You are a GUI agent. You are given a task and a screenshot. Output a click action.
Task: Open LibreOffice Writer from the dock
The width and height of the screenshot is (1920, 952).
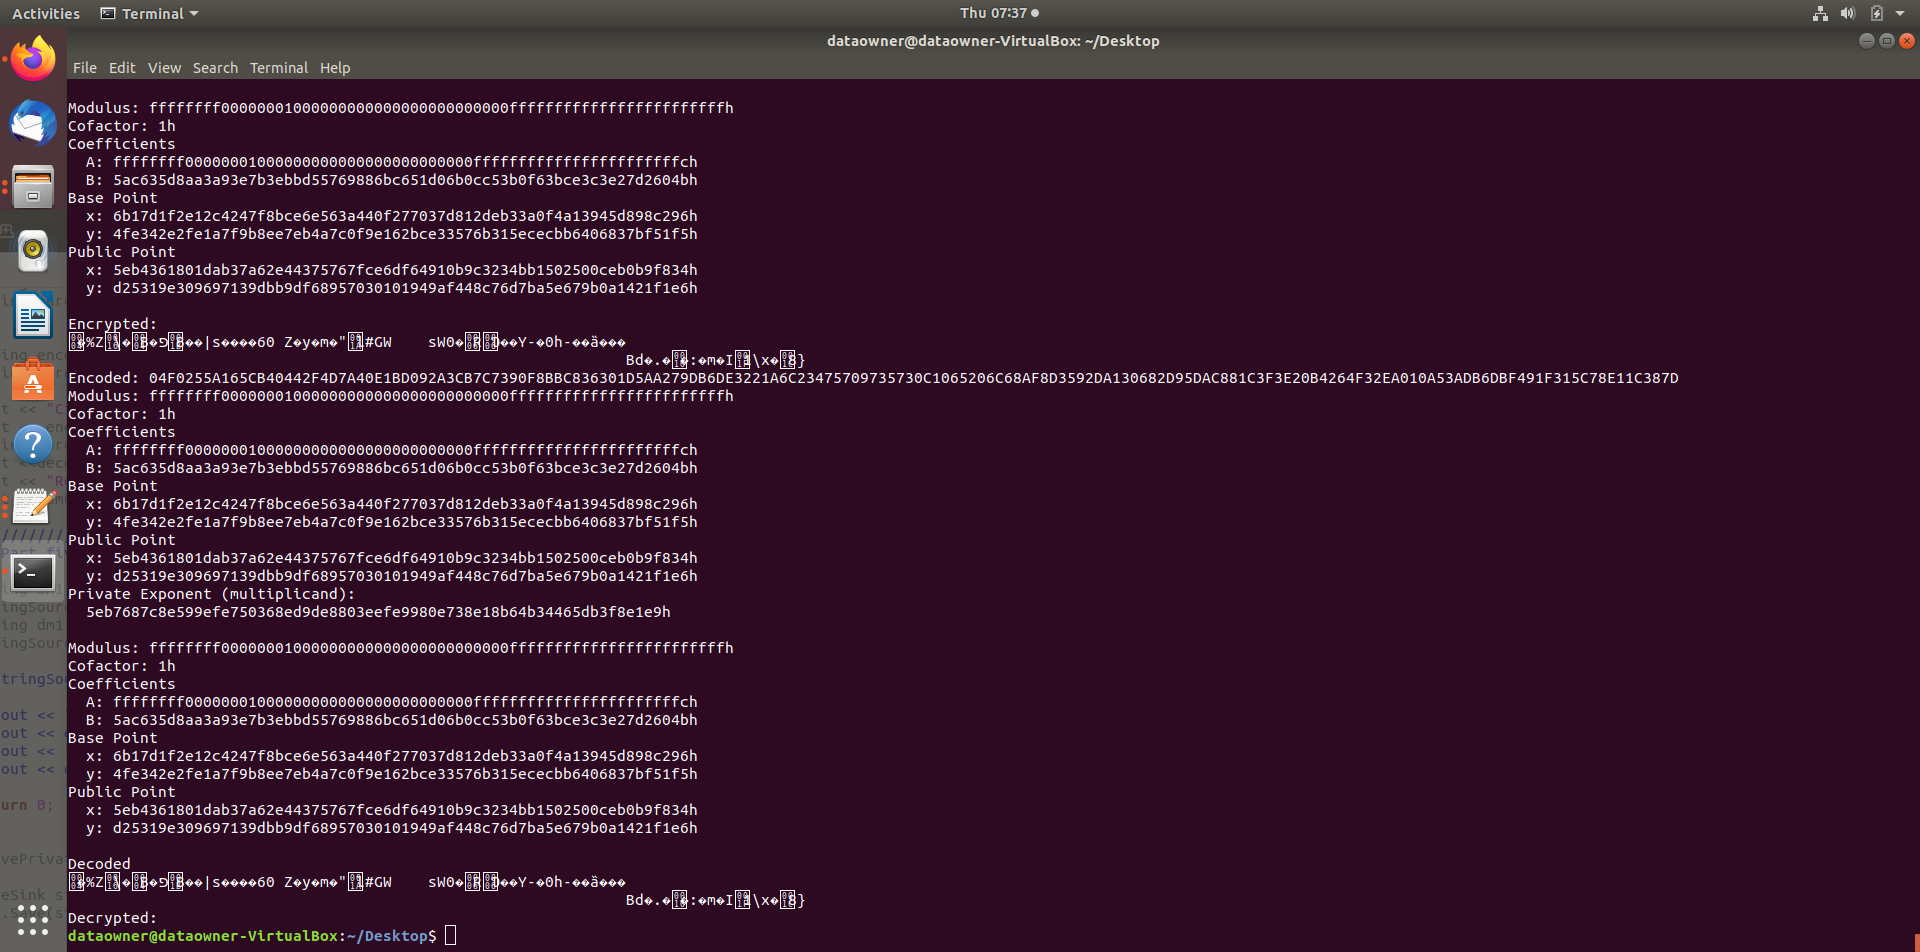(x=33, y=315)
